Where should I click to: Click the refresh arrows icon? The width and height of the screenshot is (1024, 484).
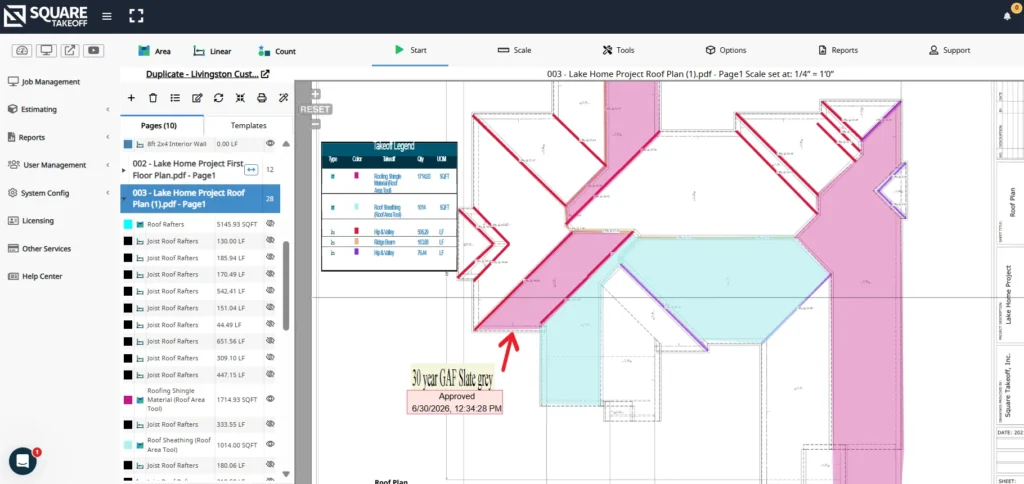tap(219, 98)
